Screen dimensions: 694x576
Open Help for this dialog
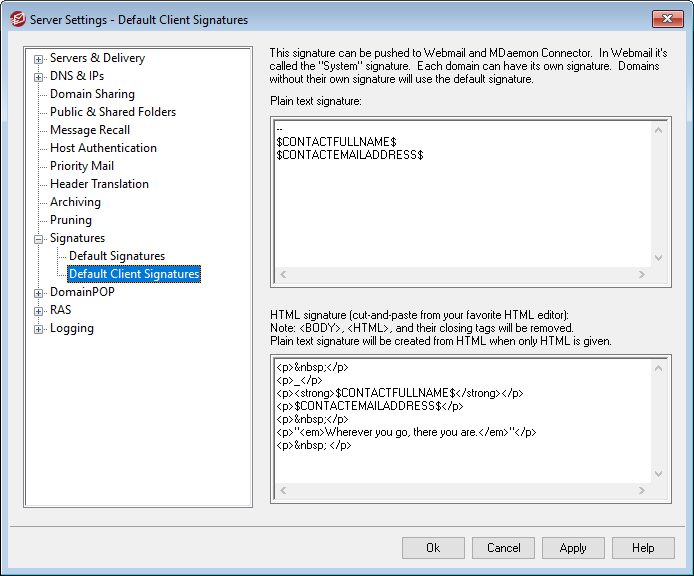(x=643, y=548)
